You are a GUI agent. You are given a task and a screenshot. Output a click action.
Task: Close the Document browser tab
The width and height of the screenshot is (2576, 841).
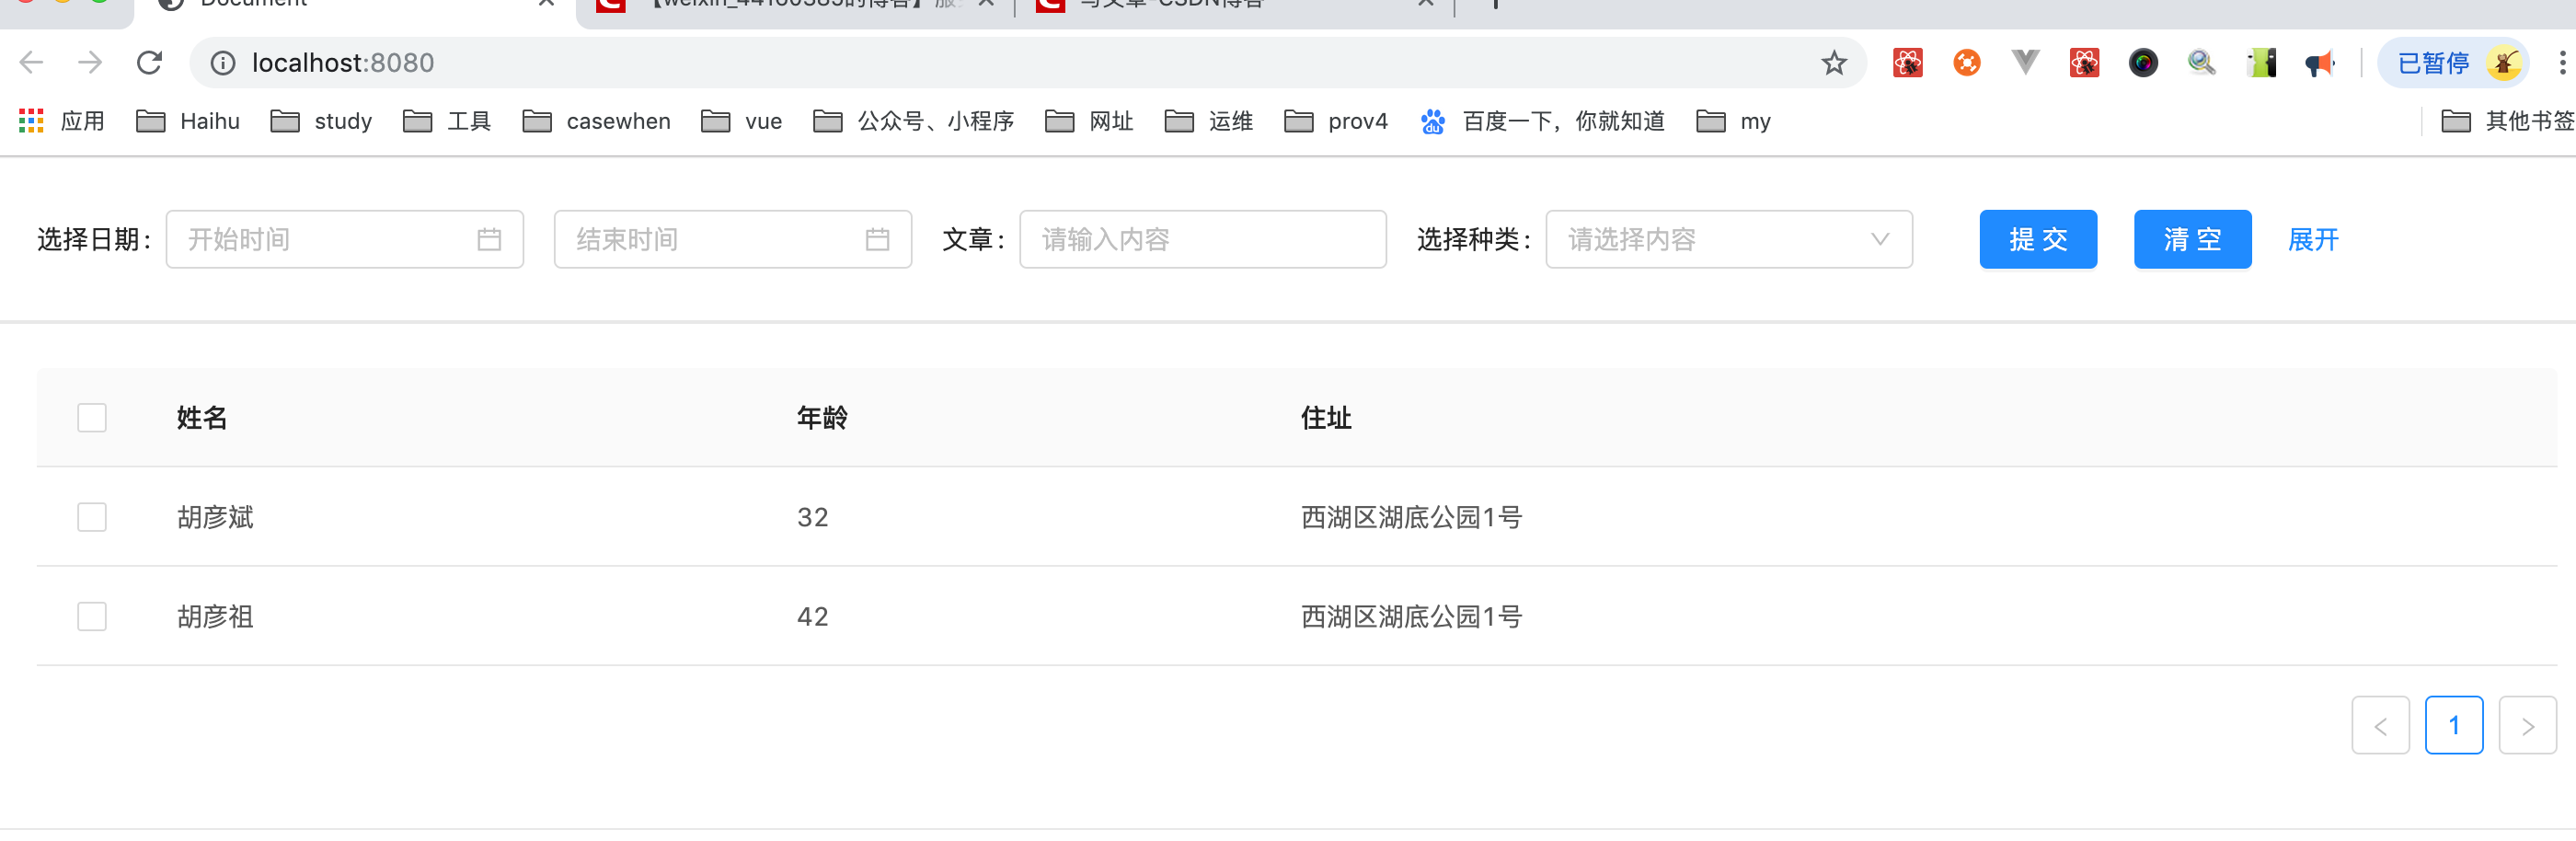[546, 3]
